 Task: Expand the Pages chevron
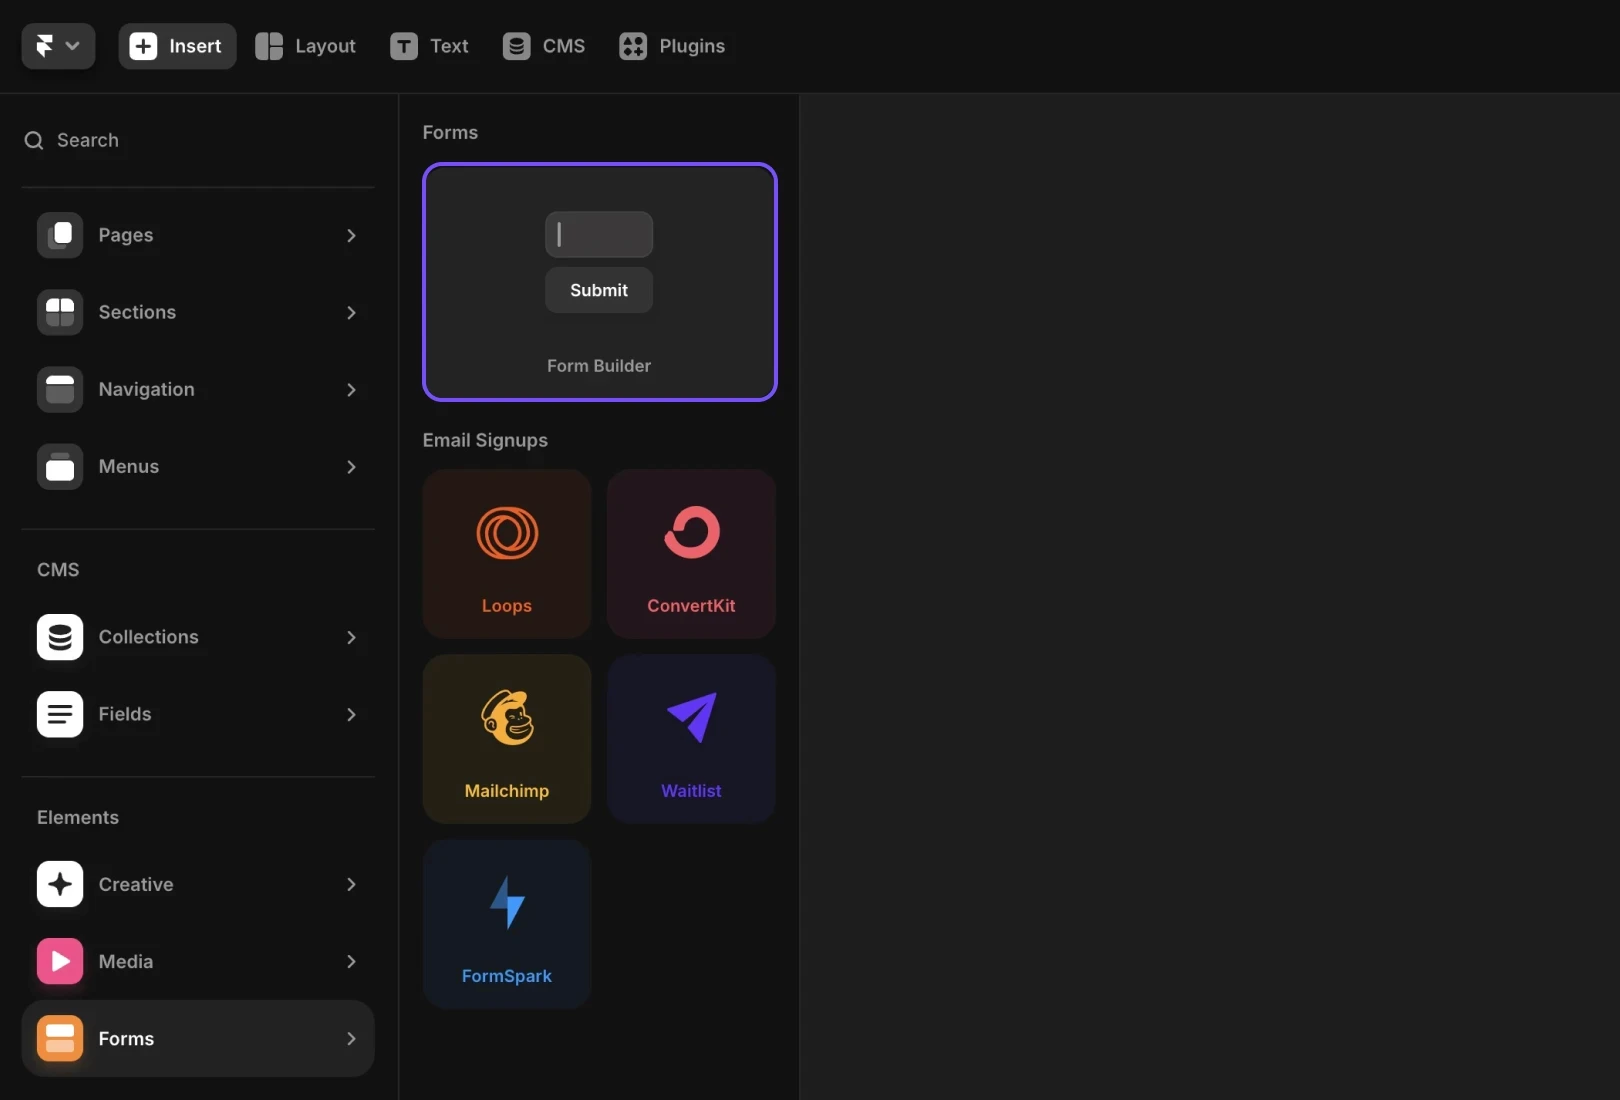pyautogui.click(x=351, y=235)
